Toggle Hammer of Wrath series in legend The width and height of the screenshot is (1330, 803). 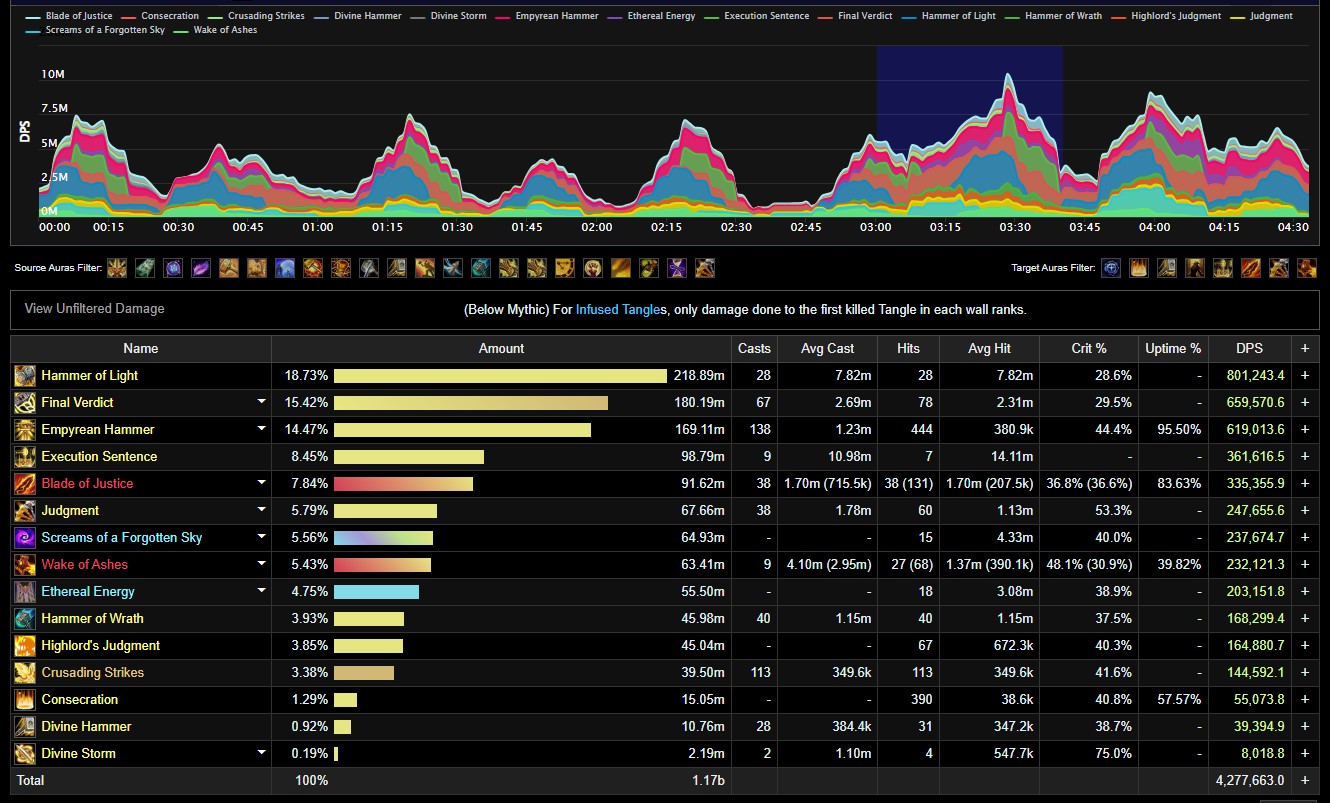tap(1056, 16)
